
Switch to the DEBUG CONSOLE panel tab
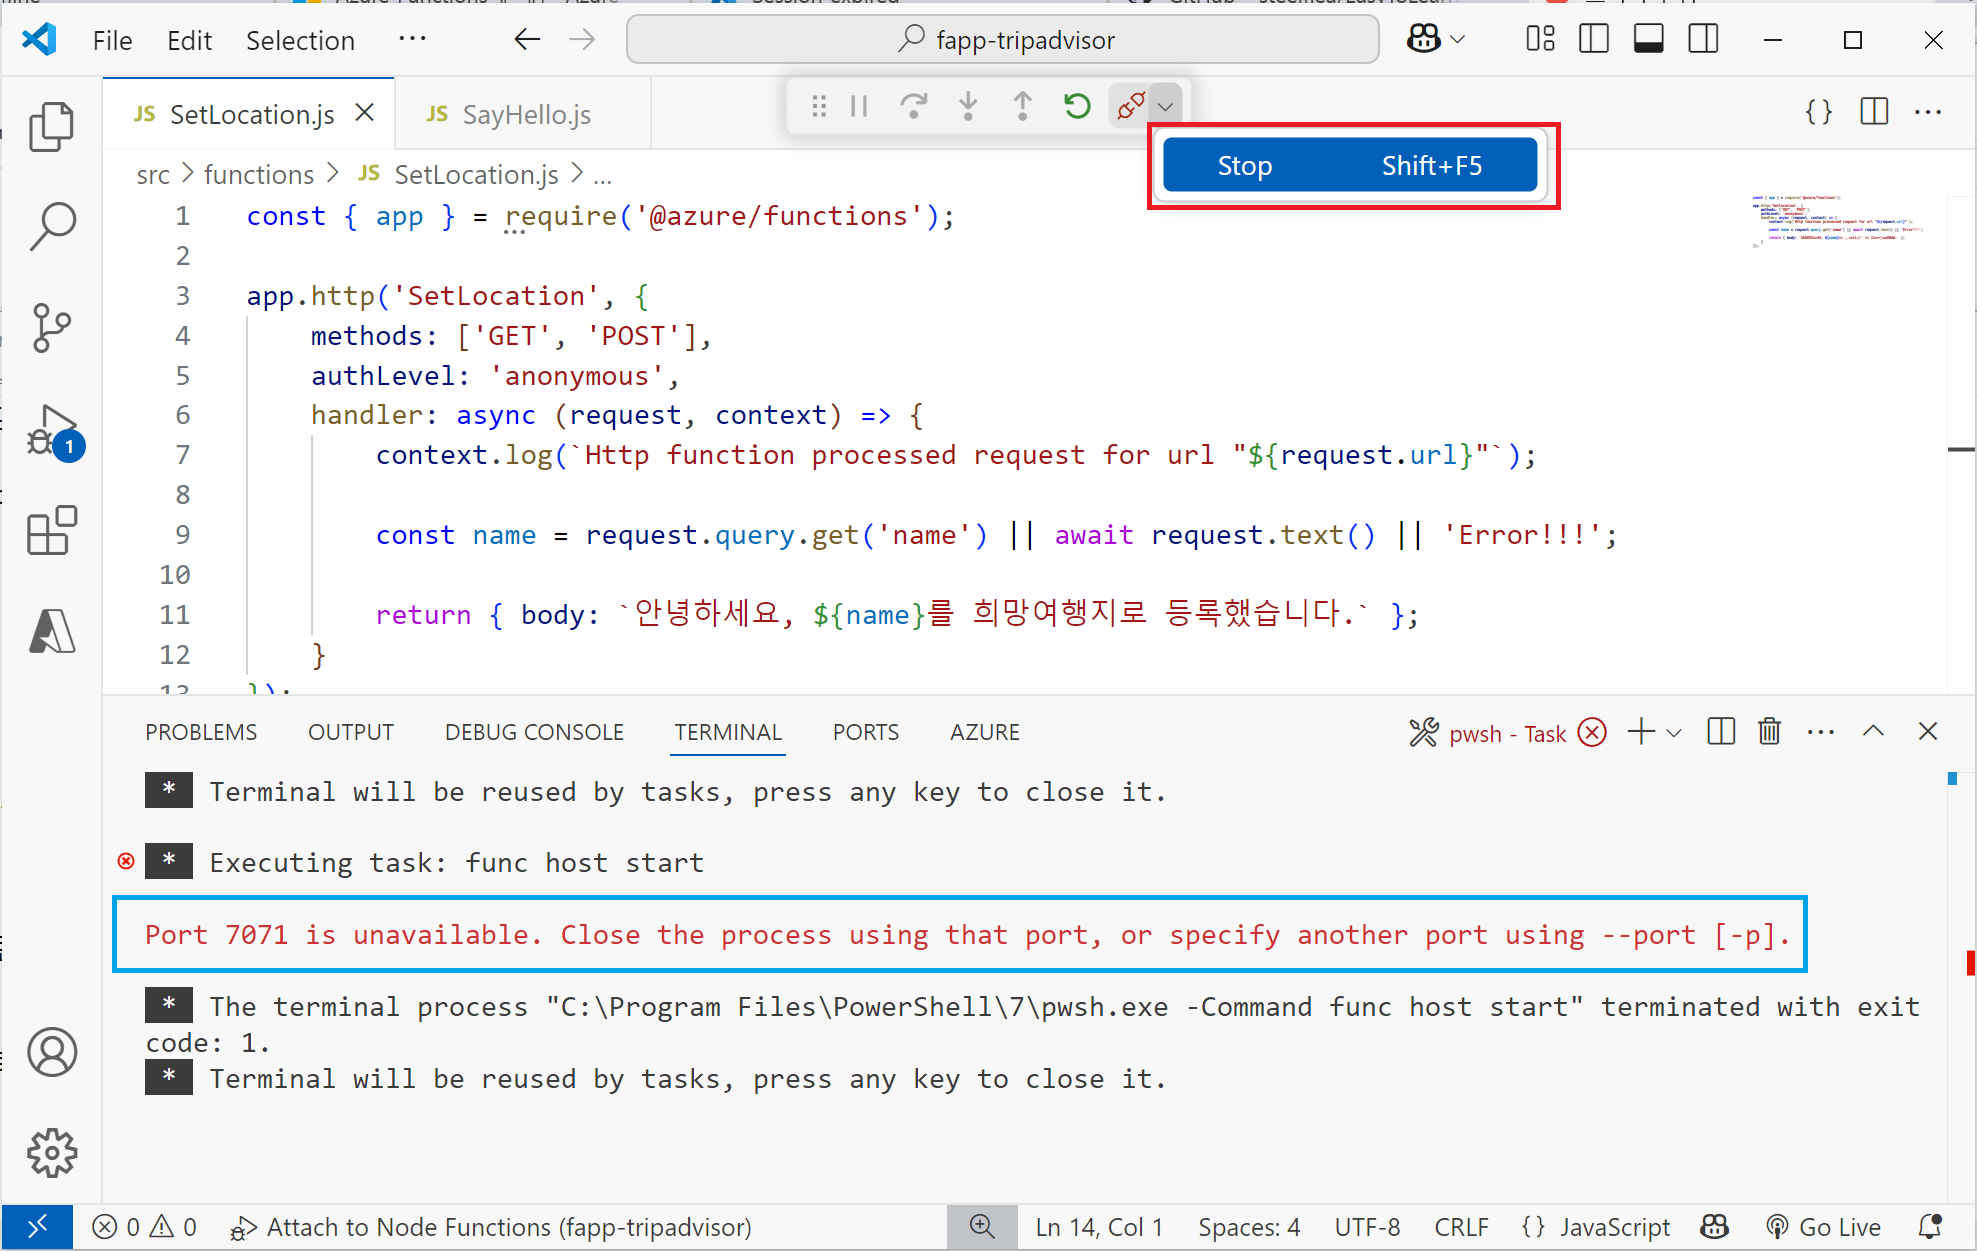(x=534, y=732)
